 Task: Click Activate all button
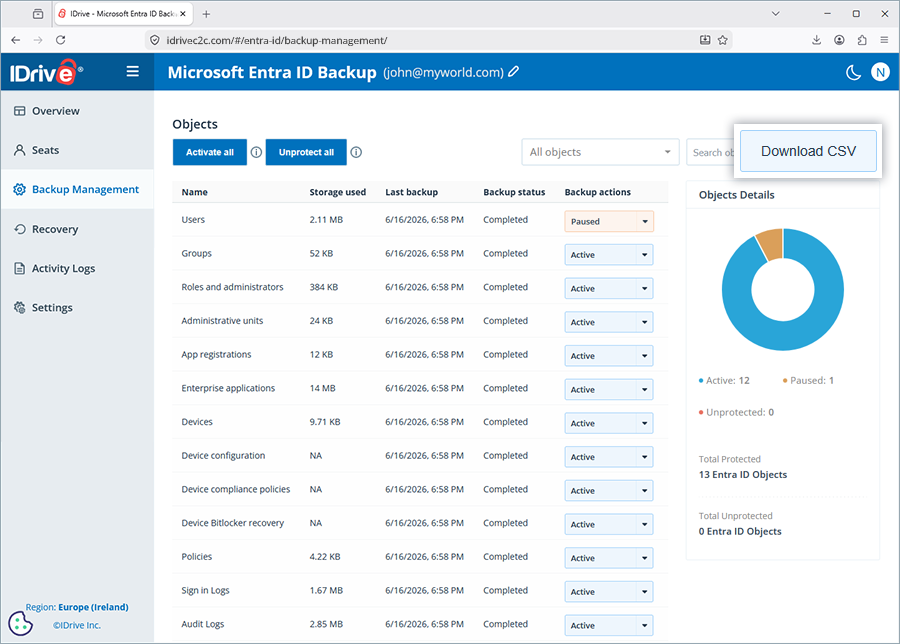pos(210,152)
